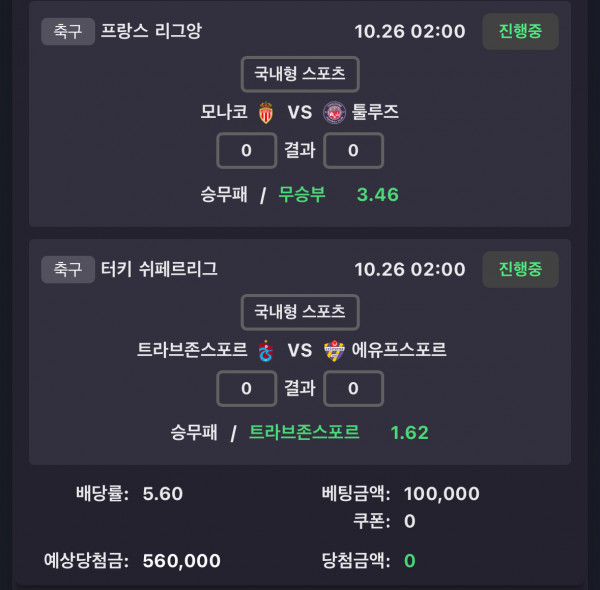Screen dimensions: 600x590
Task: Click the Eyüpspor team crest icon
Action: pos(334,350)
